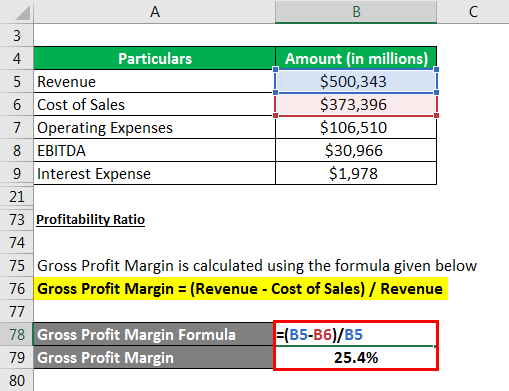Select row 21 header
The height and width of the screenshot is (391, 509).
pos(17,196)
